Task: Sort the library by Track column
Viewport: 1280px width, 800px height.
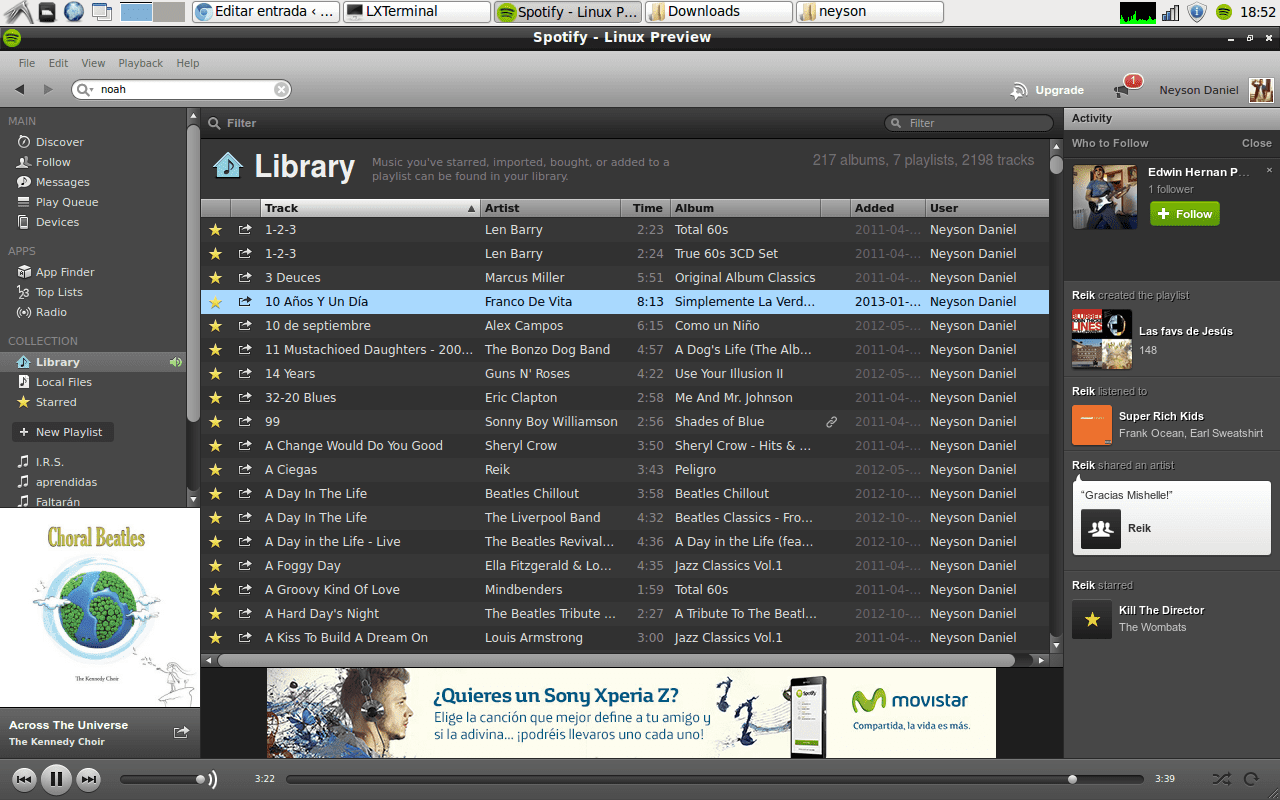Action: (370, 208)
